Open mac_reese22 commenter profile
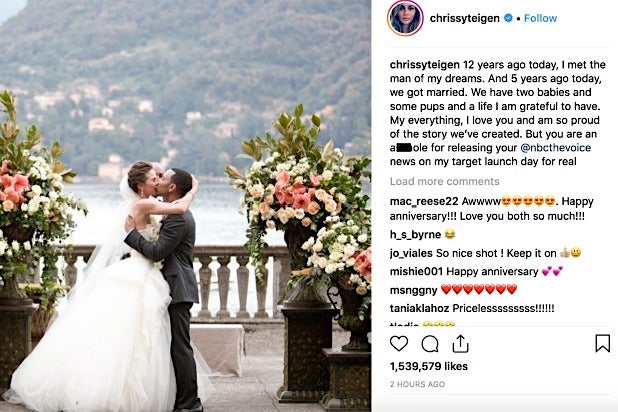The height and width of the screenshot is (412, 618). (x=424, y=201)
